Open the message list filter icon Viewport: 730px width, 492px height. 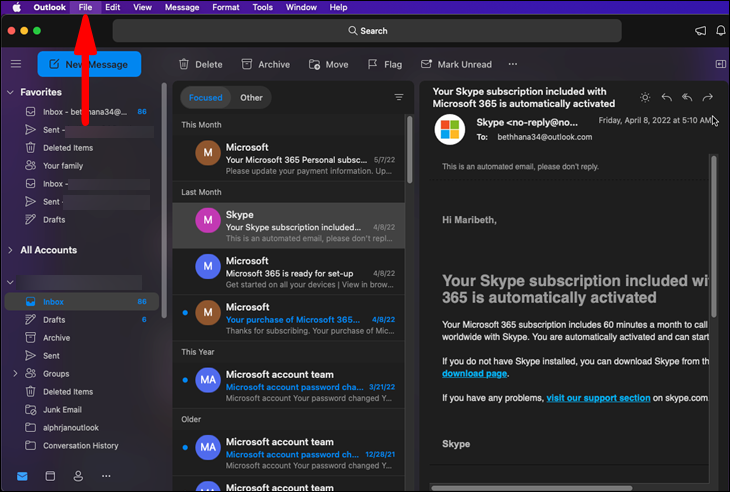[399, 98]
